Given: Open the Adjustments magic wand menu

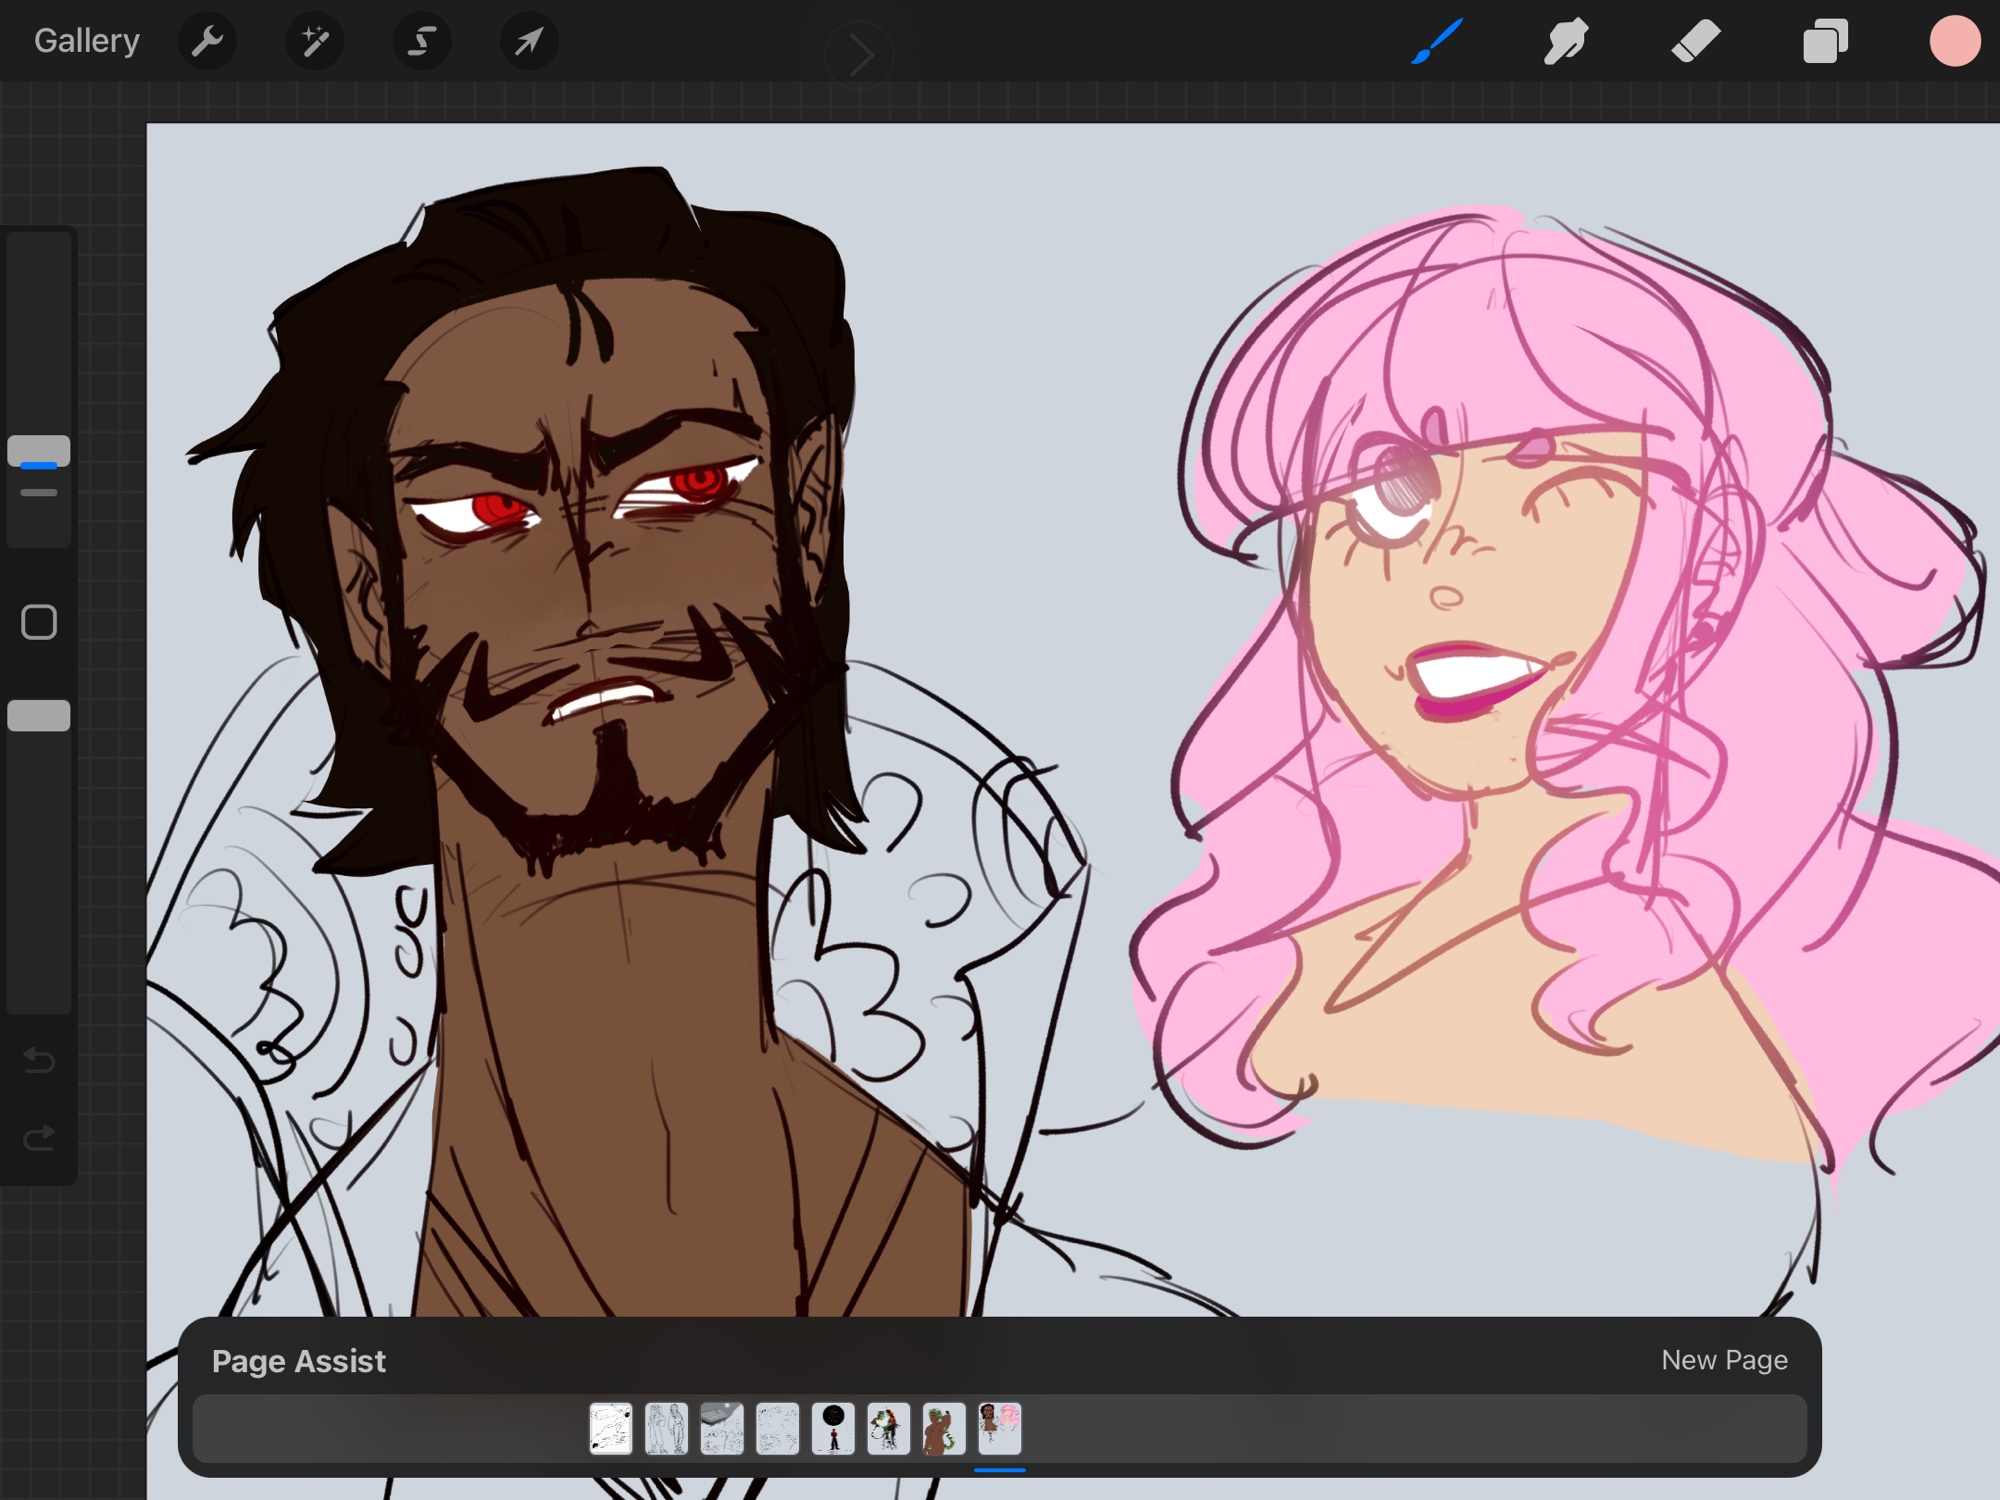Looking at the screenshot, I should 314,42.
